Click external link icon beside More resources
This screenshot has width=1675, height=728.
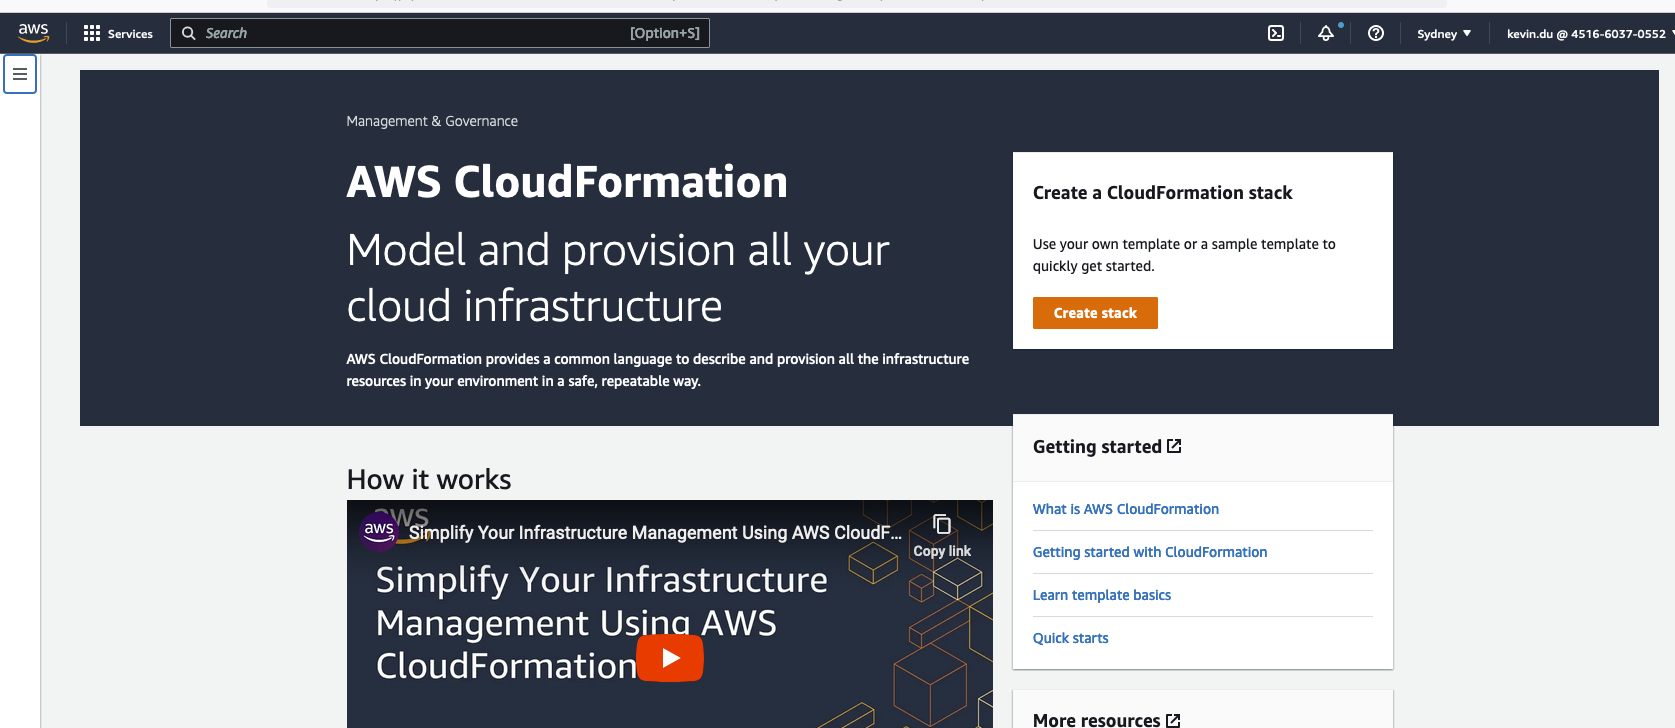coord(1173,720)
